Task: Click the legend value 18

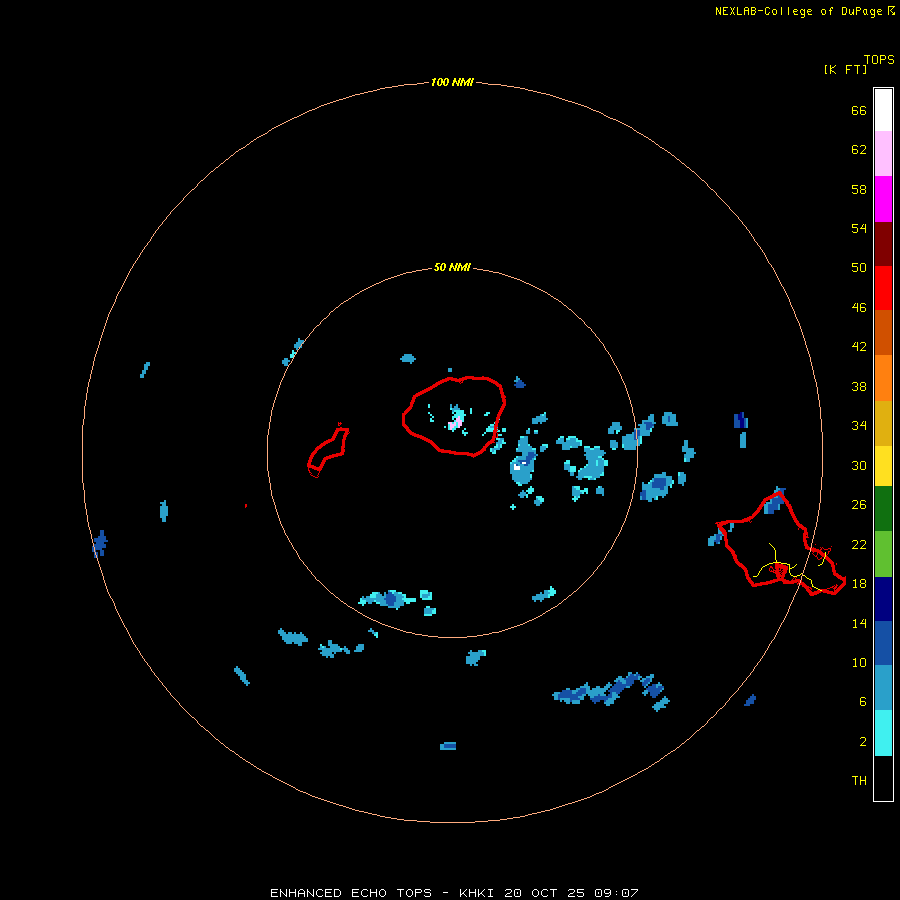Action: coord(859,583)
